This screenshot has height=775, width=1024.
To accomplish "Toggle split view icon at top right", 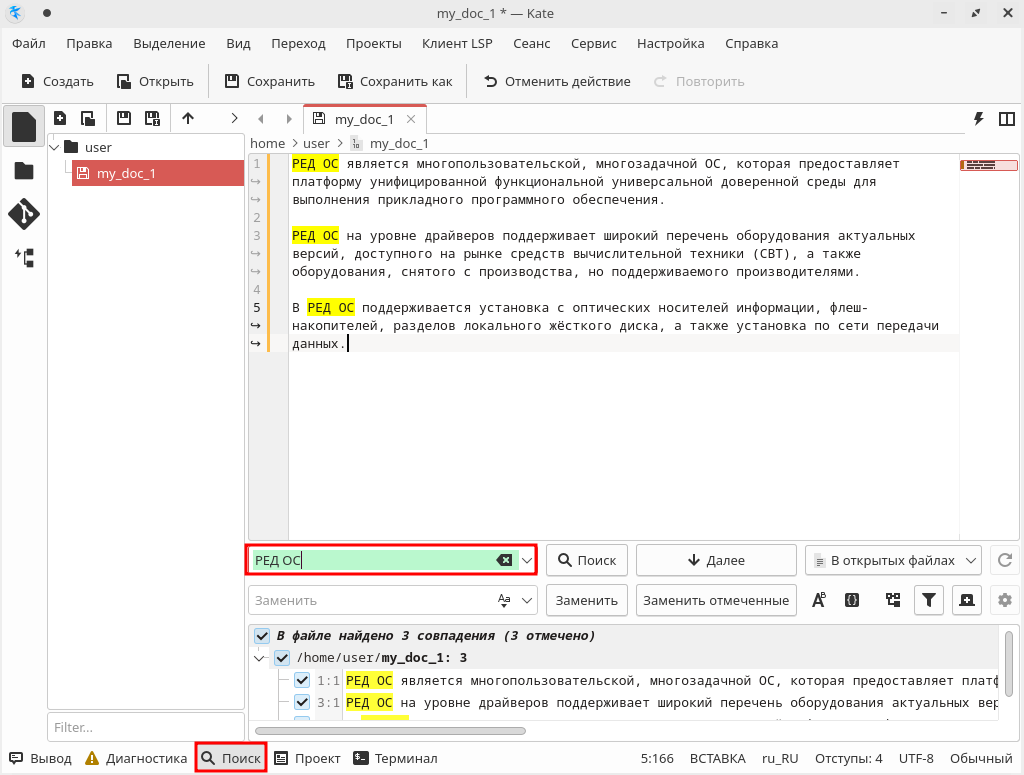I will 1006,119.
